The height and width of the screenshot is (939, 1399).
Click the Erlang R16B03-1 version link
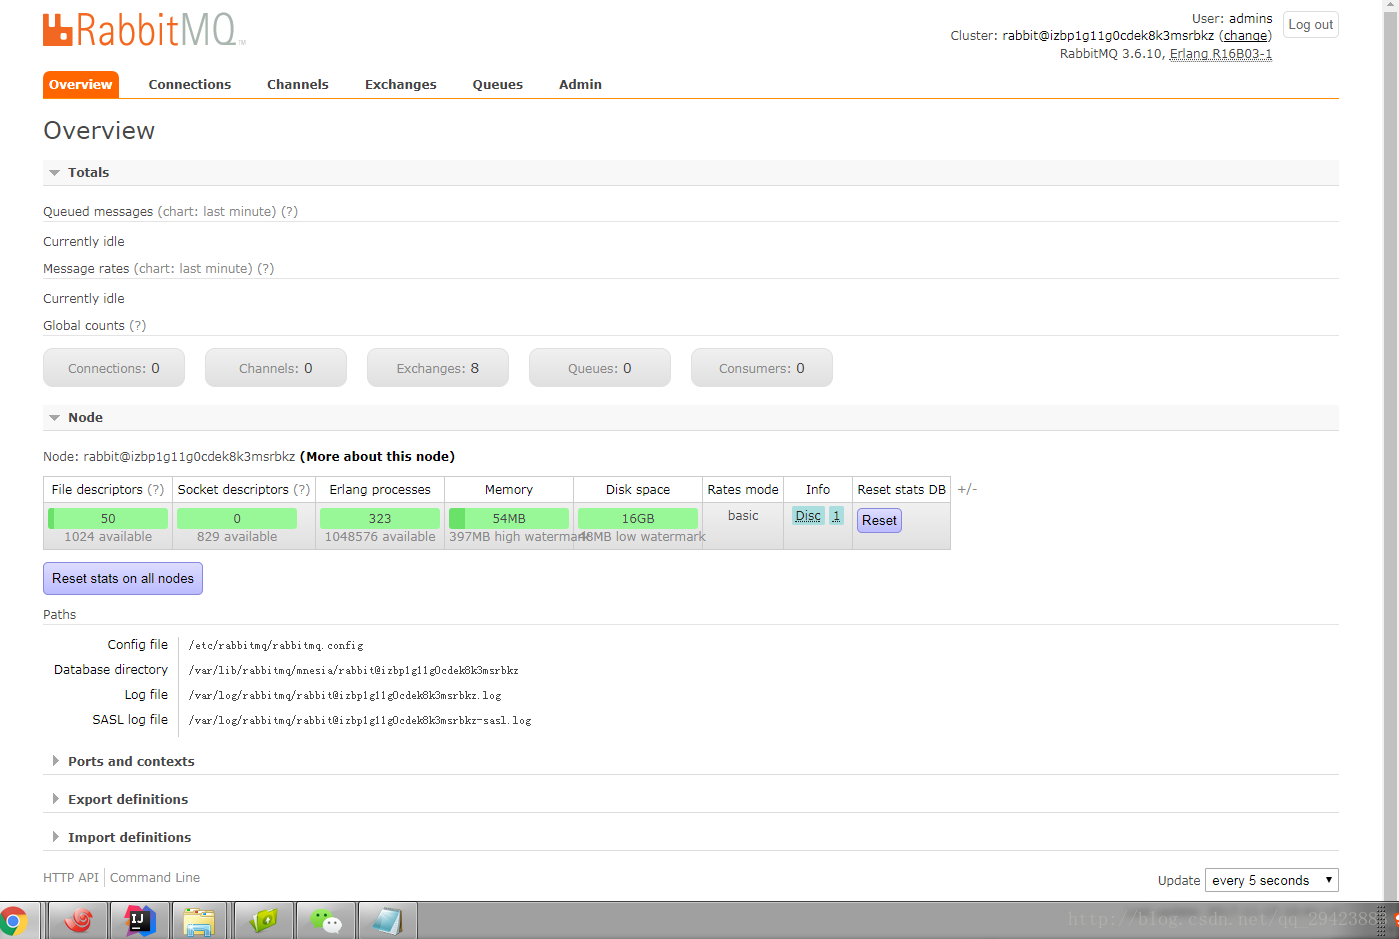coord(1221,54)
